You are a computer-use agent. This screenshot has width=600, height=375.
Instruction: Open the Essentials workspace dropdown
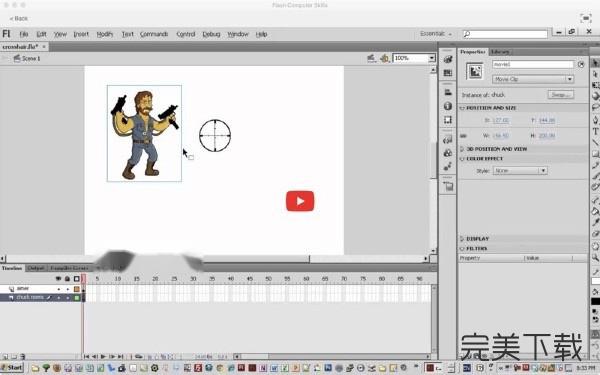pyautogui.click(x=436, y=34)
